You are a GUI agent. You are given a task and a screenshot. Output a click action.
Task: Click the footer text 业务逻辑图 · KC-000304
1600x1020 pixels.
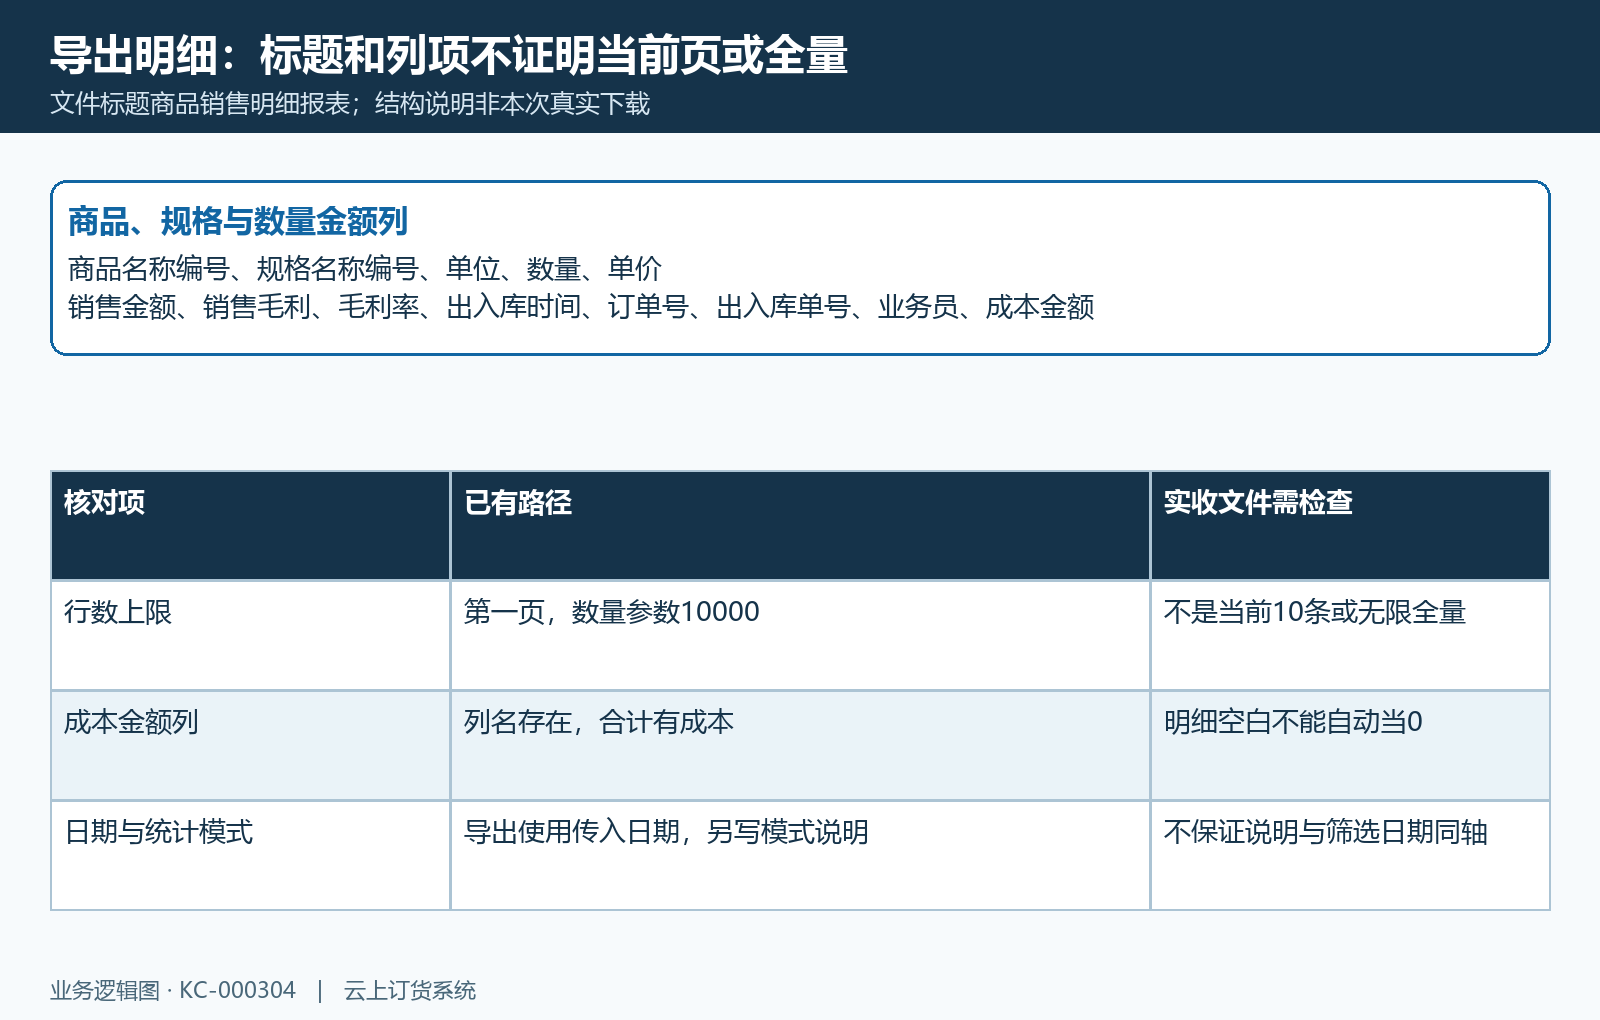pyautogui.click(x=173, y=990)
